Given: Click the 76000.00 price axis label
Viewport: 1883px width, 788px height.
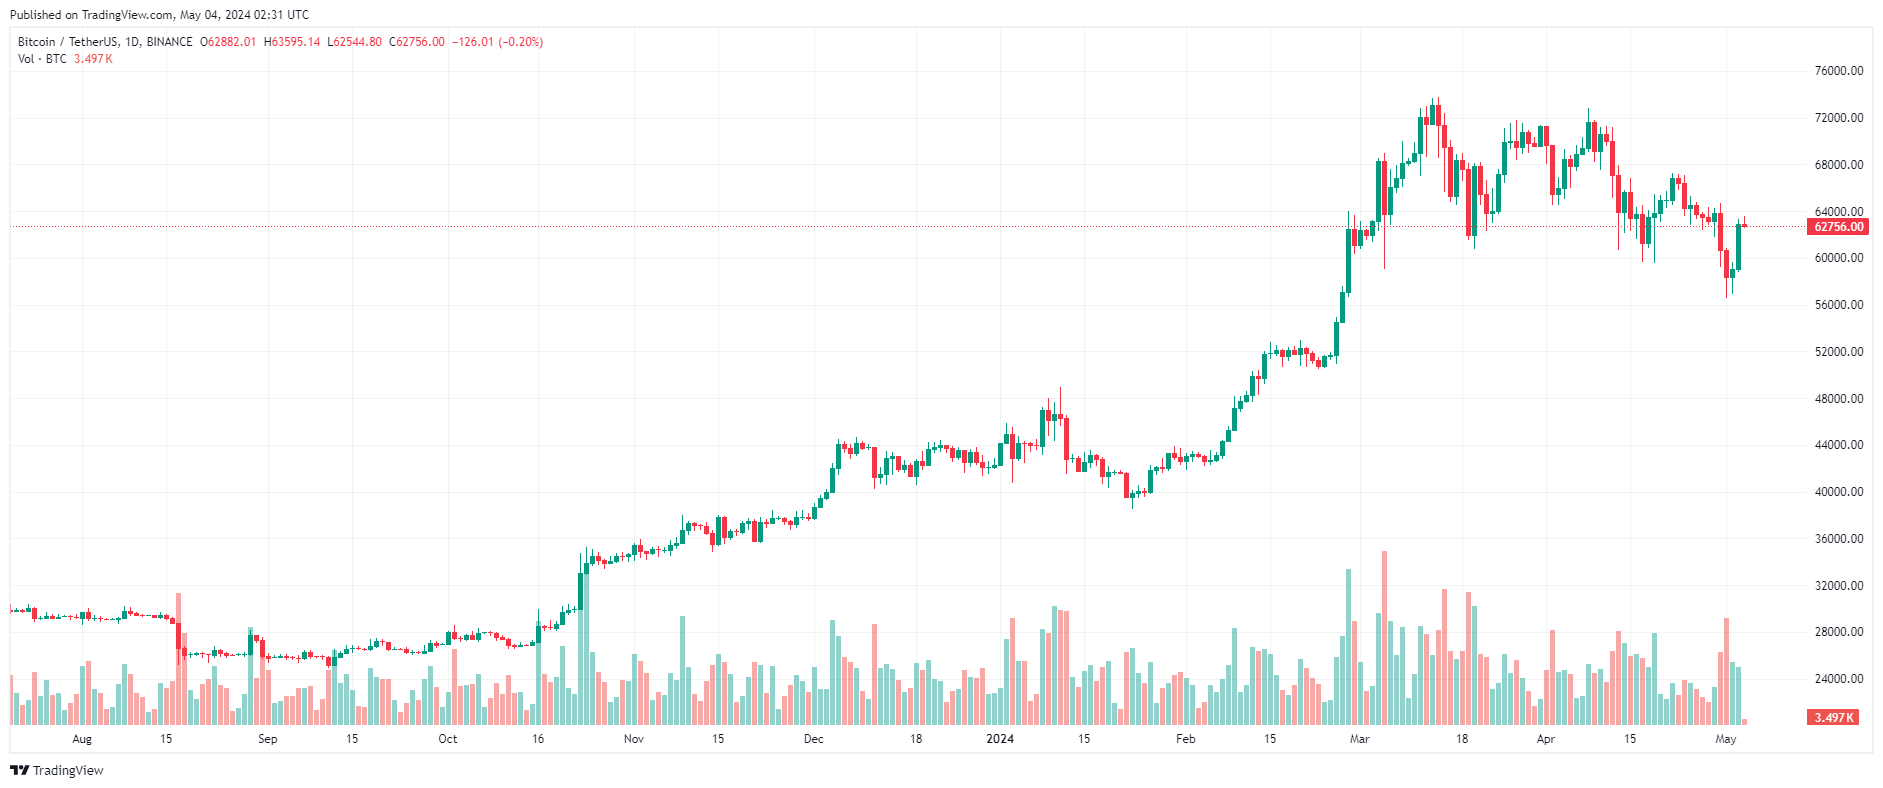Looking at the screenshot, I should [1839, 71].
